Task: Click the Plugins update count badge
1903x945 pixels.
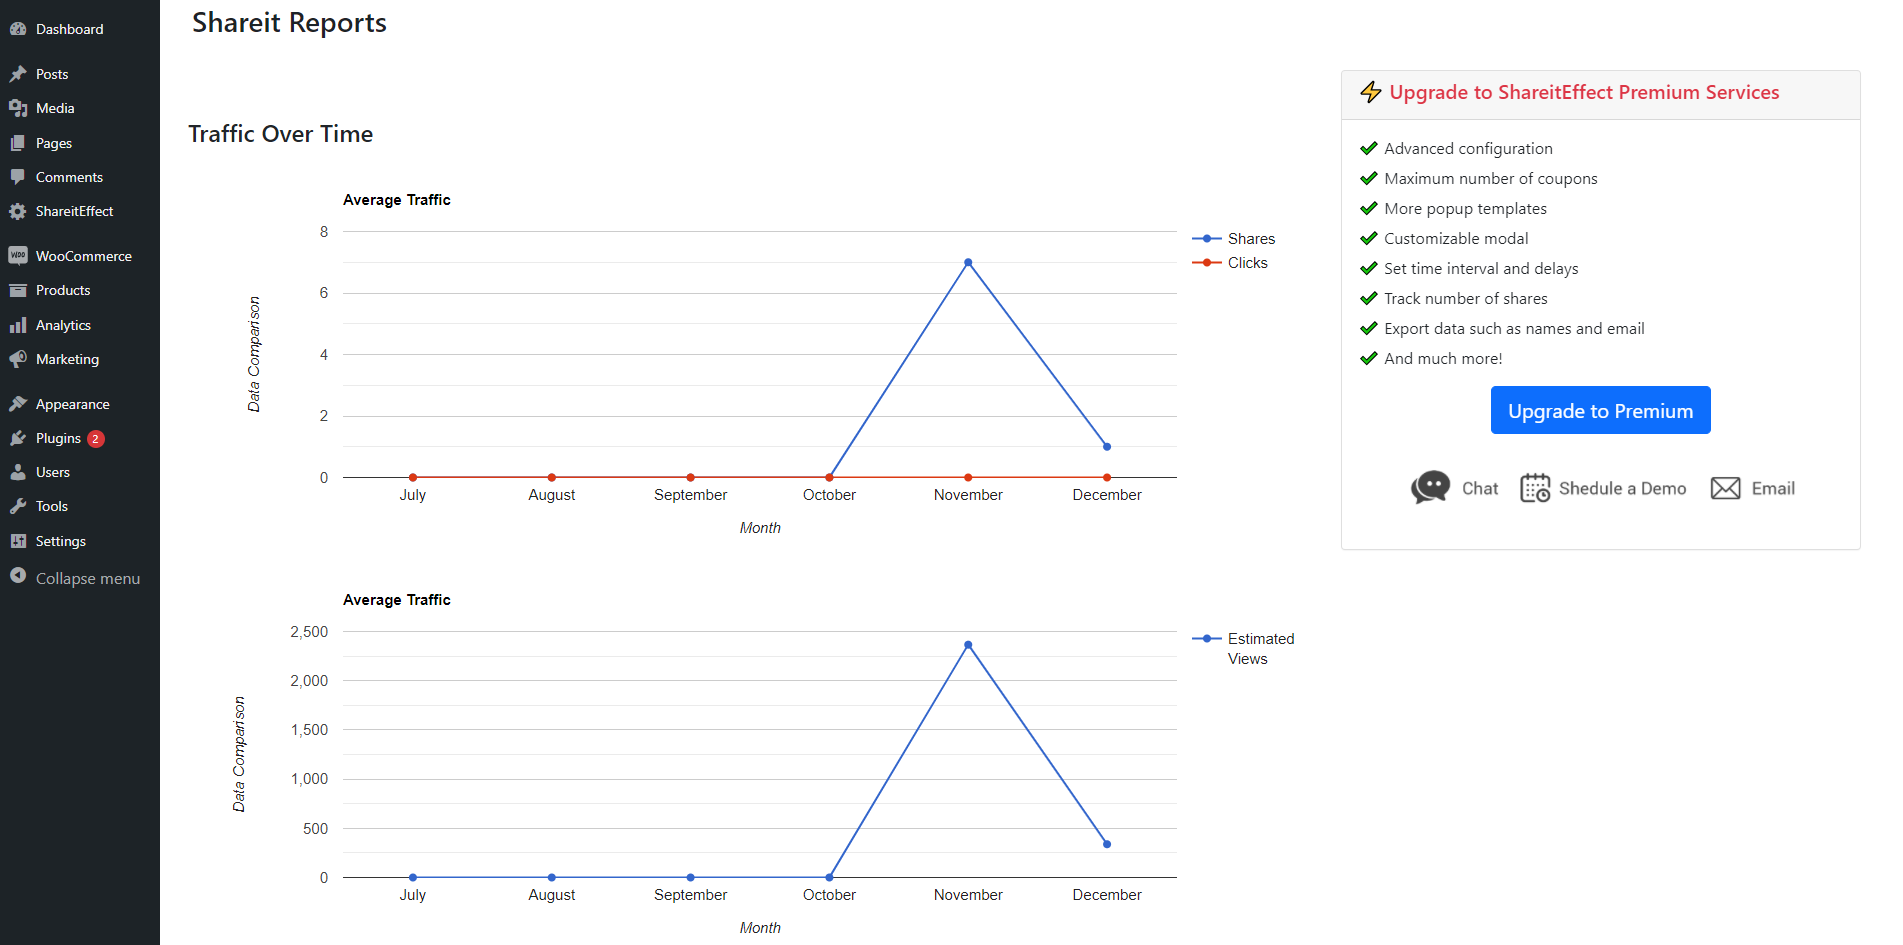Action: [x=95, y=438]
